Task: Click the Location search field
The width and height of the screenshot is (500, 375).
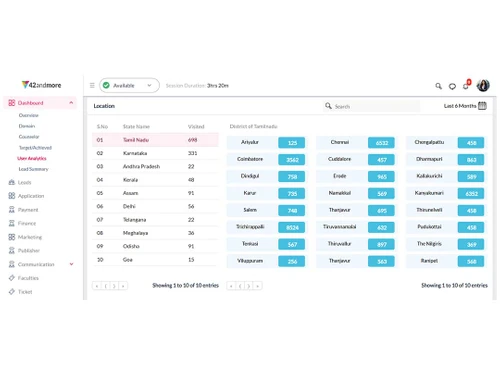Action: coord(372,106)
